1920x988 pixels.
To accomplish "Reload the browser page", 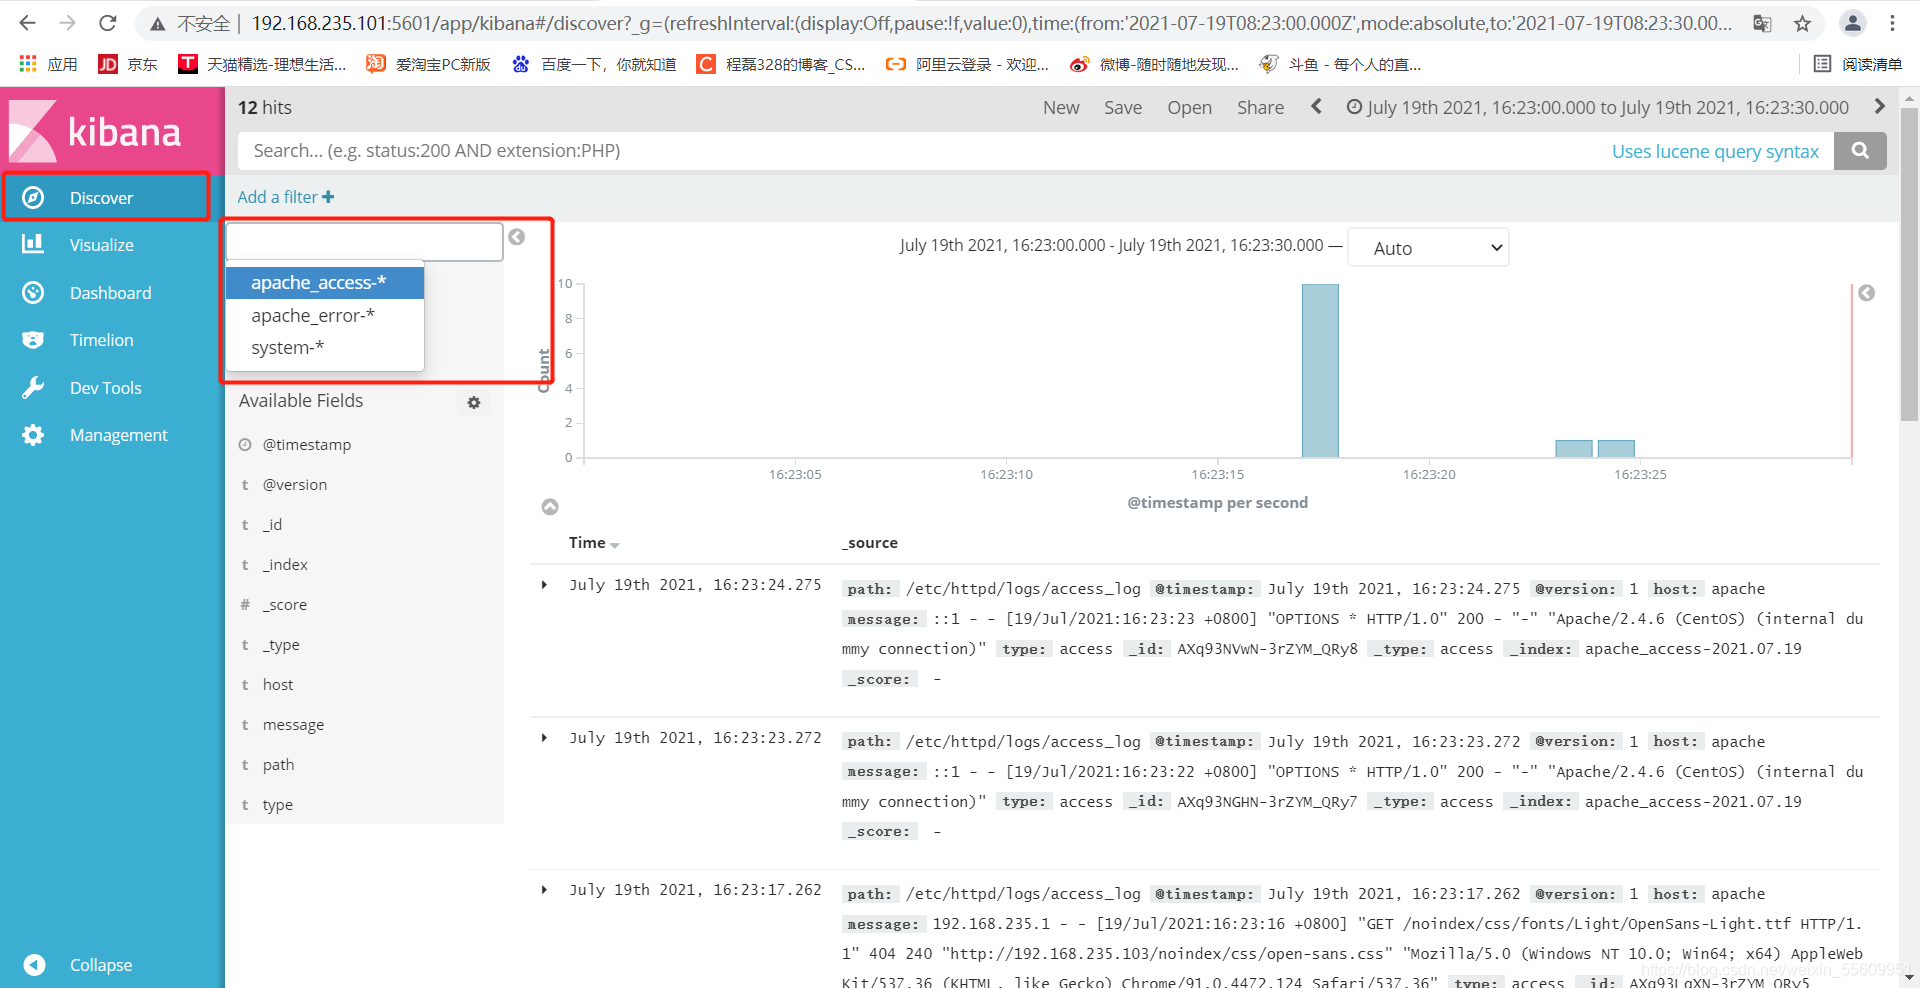I will 108,23.
